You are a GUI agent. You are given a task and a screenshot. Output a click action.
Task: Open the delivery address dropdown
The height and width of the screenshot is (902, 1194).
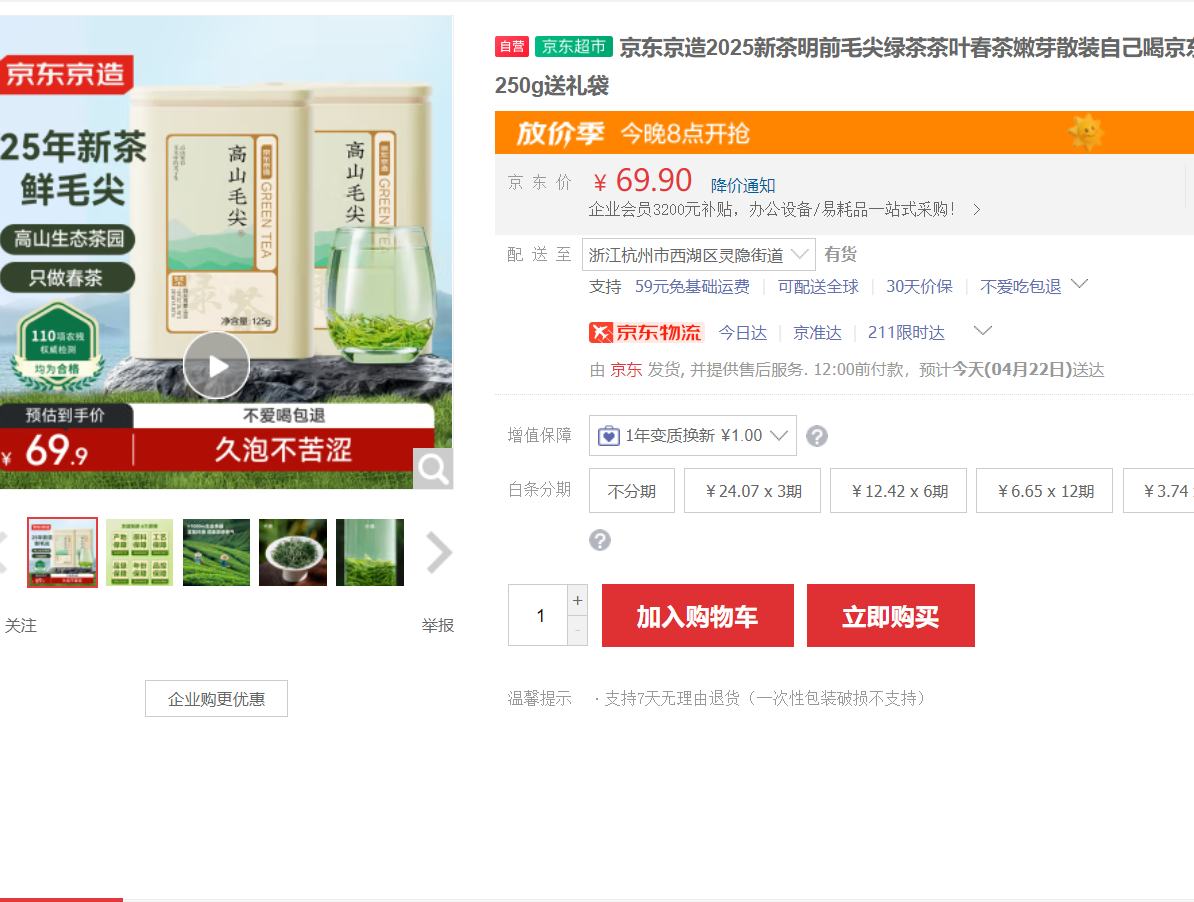698,255
